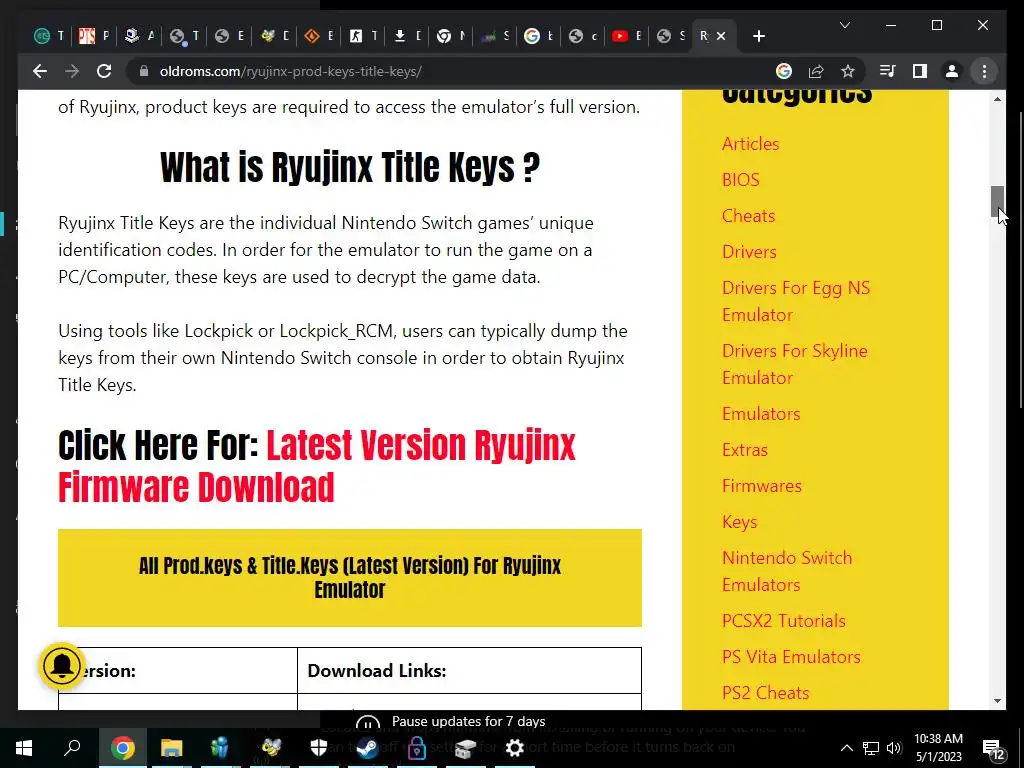The width and height of the screenshot is (1024, 768).
Task: Open File Explorer from the taskbar
Action: 171,748
